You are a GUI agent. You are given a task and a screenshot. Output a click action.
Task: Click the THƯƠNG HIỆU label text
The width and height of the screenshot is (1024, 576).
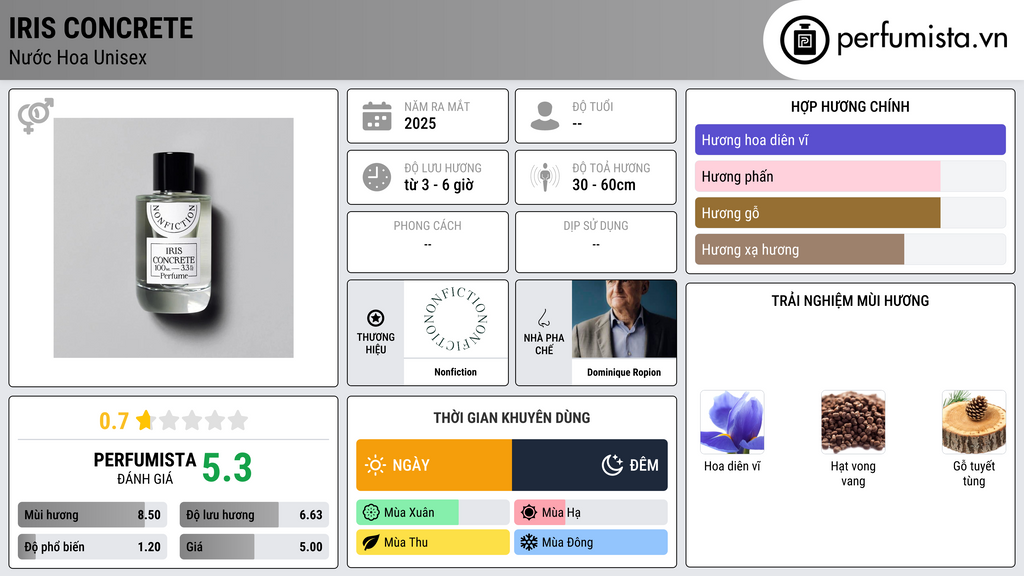(376, 344)
